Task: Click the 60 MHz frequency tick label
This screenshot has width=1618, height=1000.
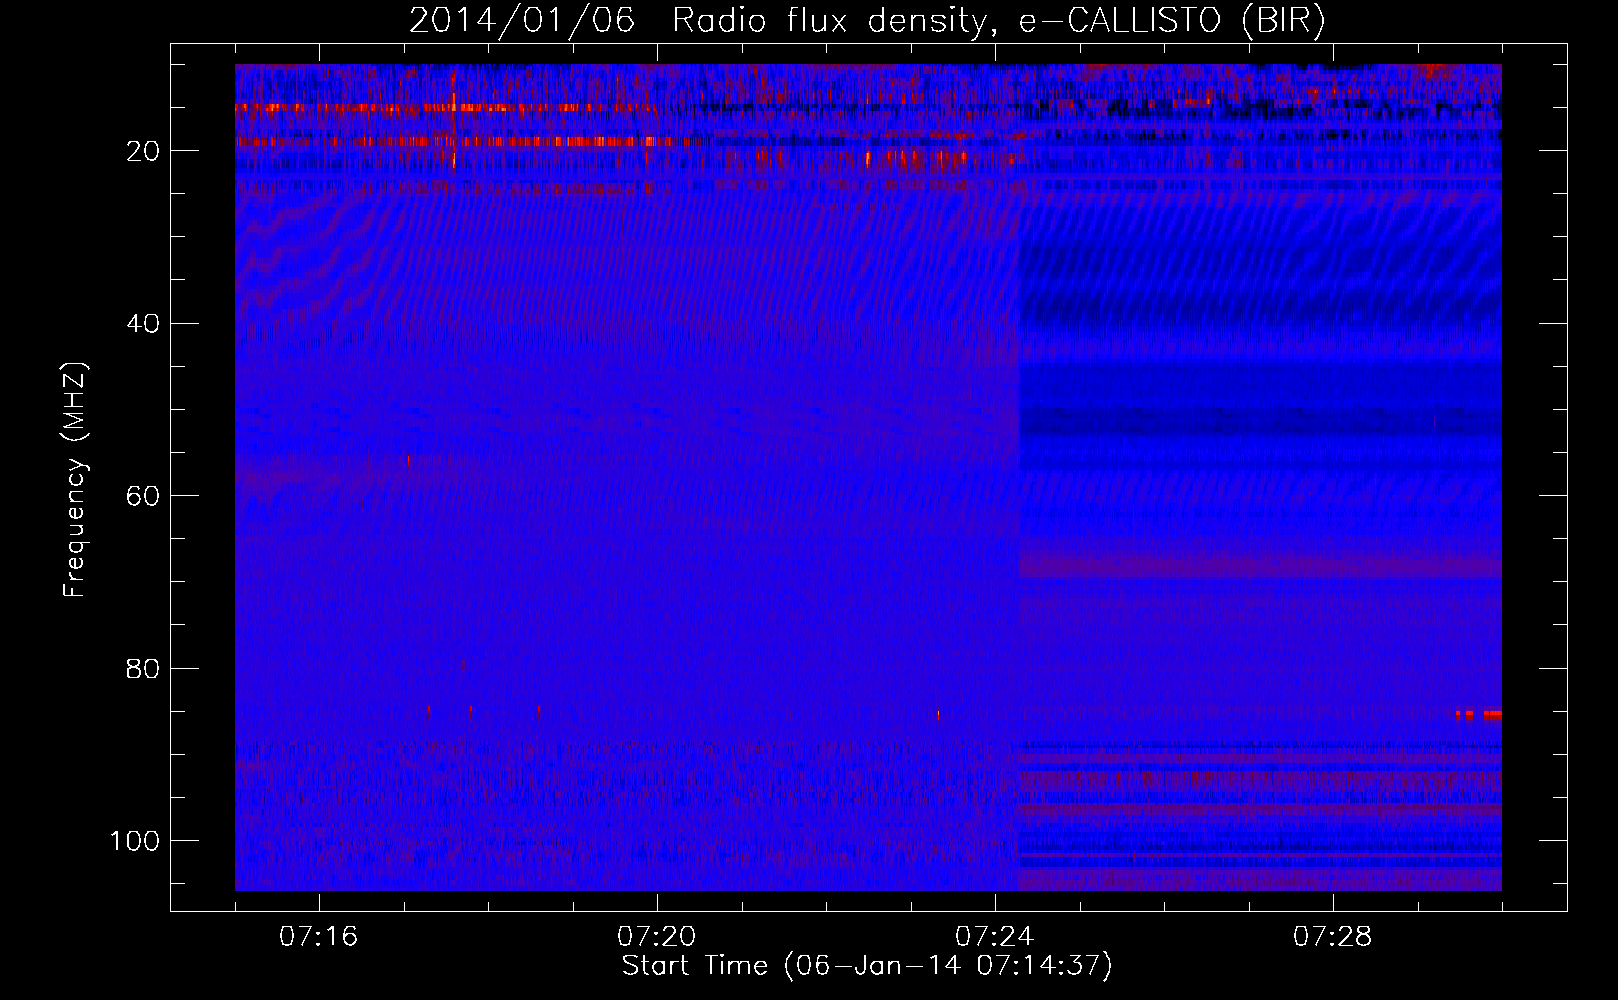Action: pyautogui.click(x=143, y=497)
